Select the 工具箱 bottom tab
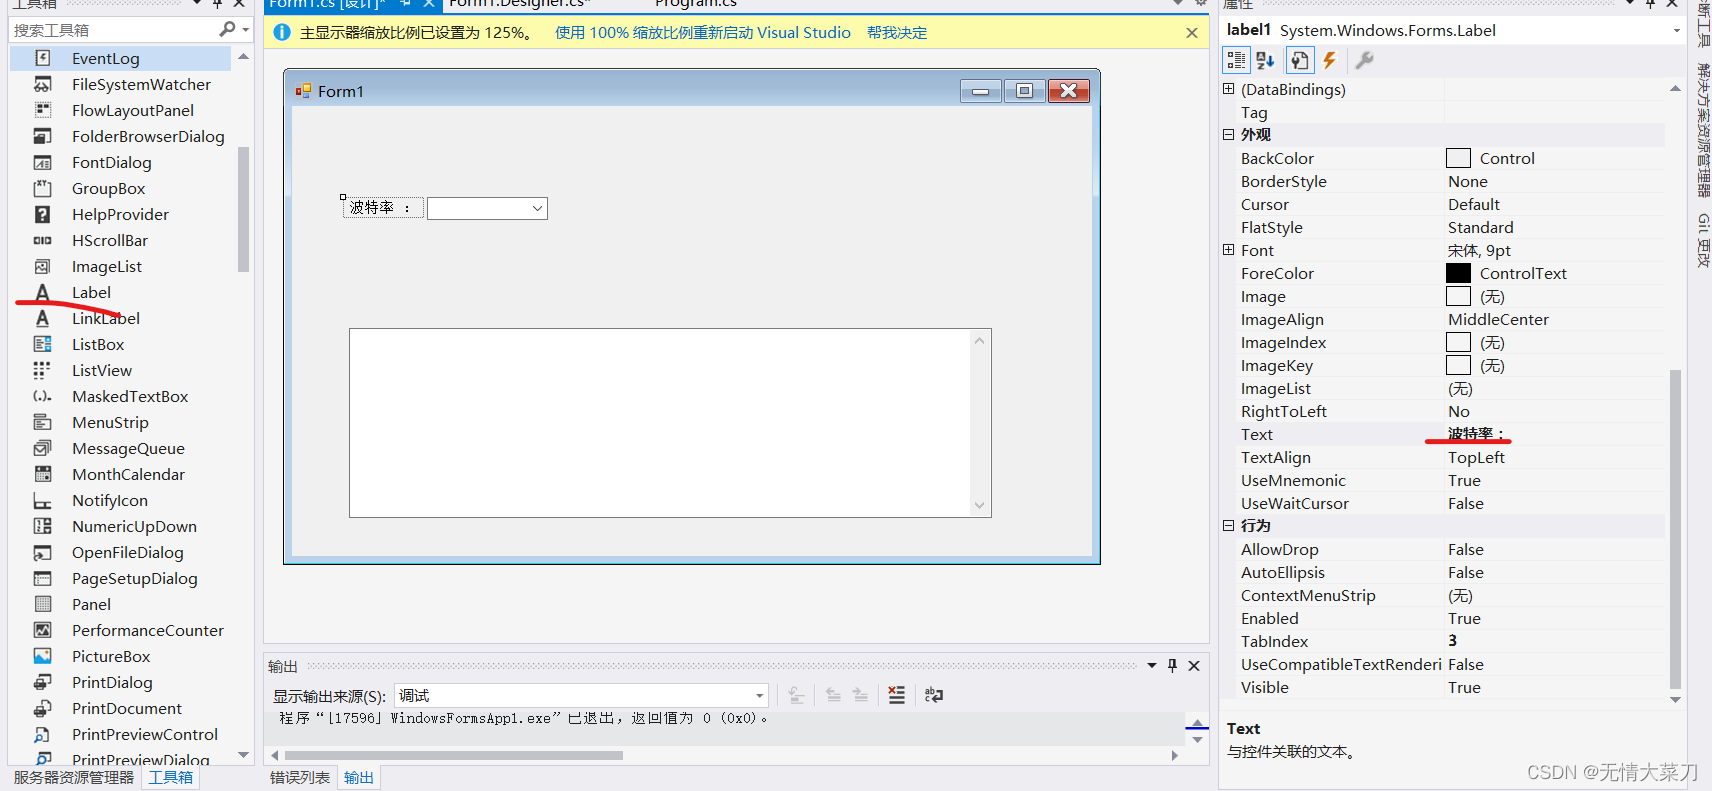This screenshot has height=791, width=1712. coord(171,777)
